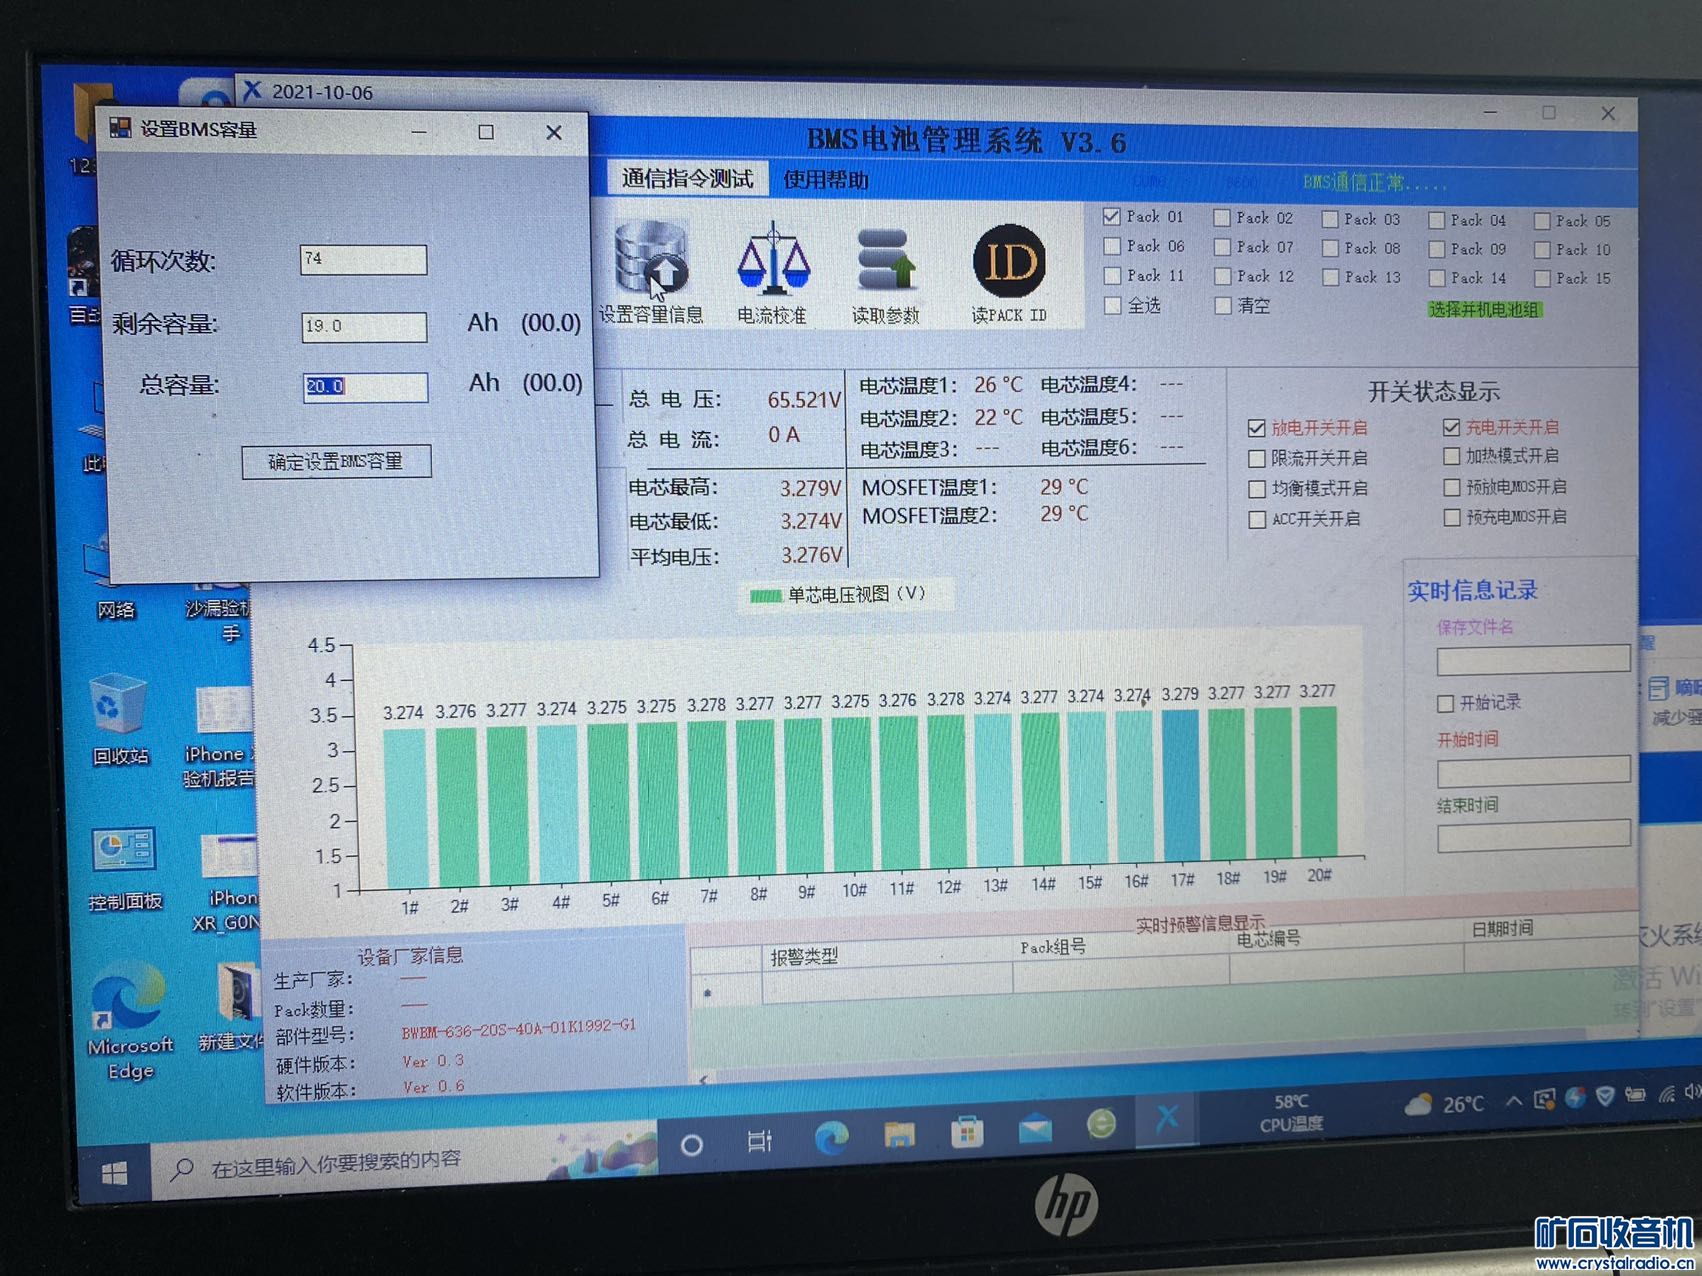Click the 选择并机电池组 green button

(1485, 309)
